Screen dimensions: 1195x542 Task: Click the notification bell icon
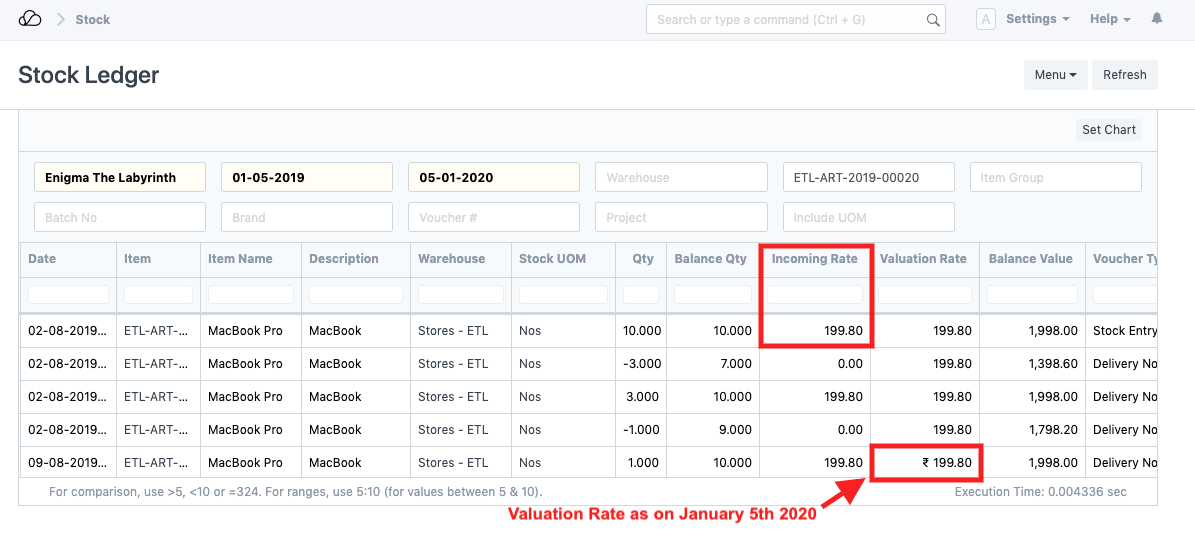[x=1157, y=19]
